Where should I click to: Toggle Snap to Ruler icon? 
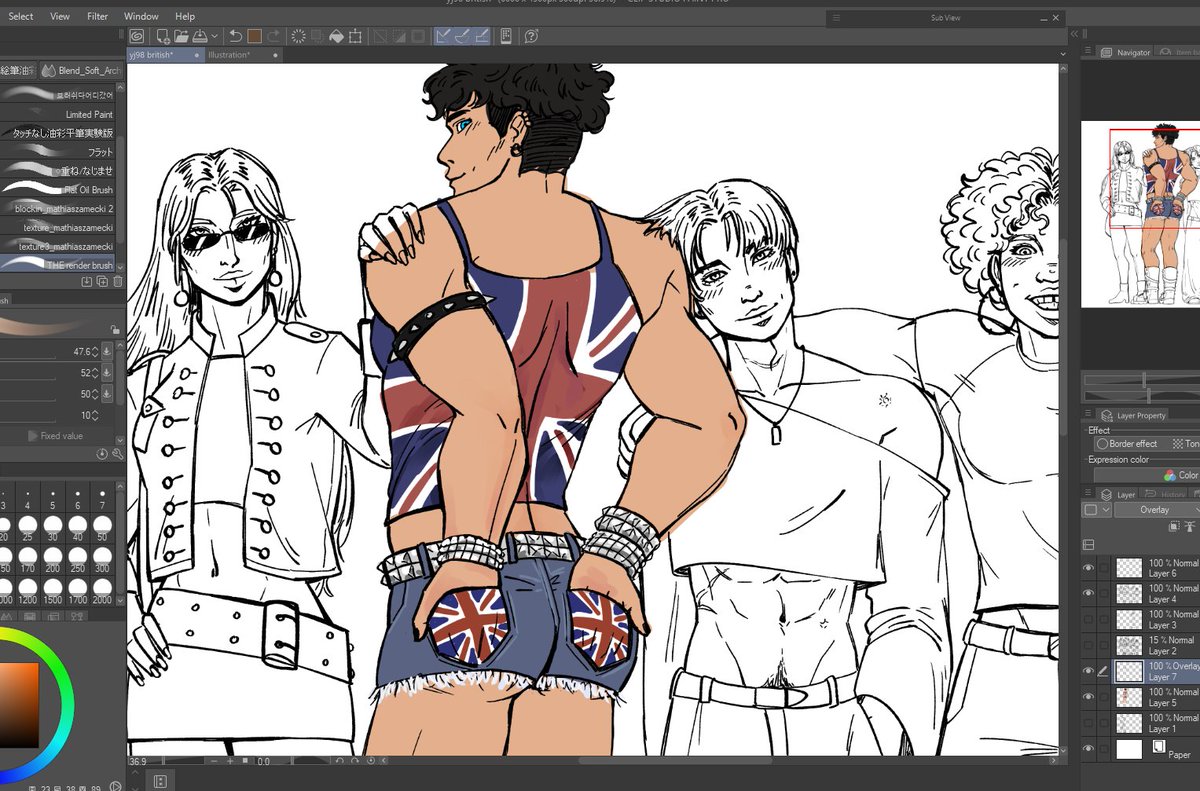pos(444,36)
